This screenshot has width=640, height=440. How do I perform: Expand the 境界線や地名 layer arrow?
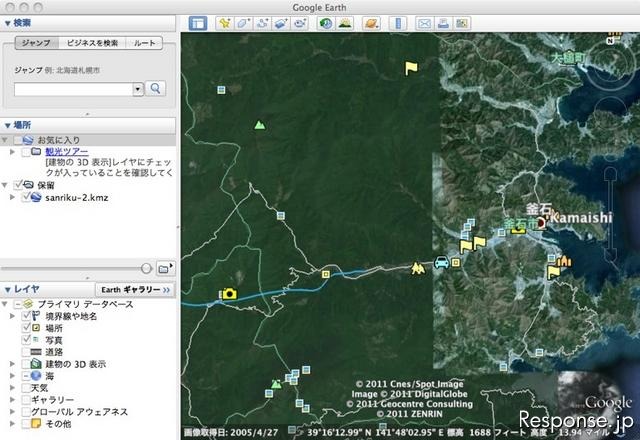[12, 316]
